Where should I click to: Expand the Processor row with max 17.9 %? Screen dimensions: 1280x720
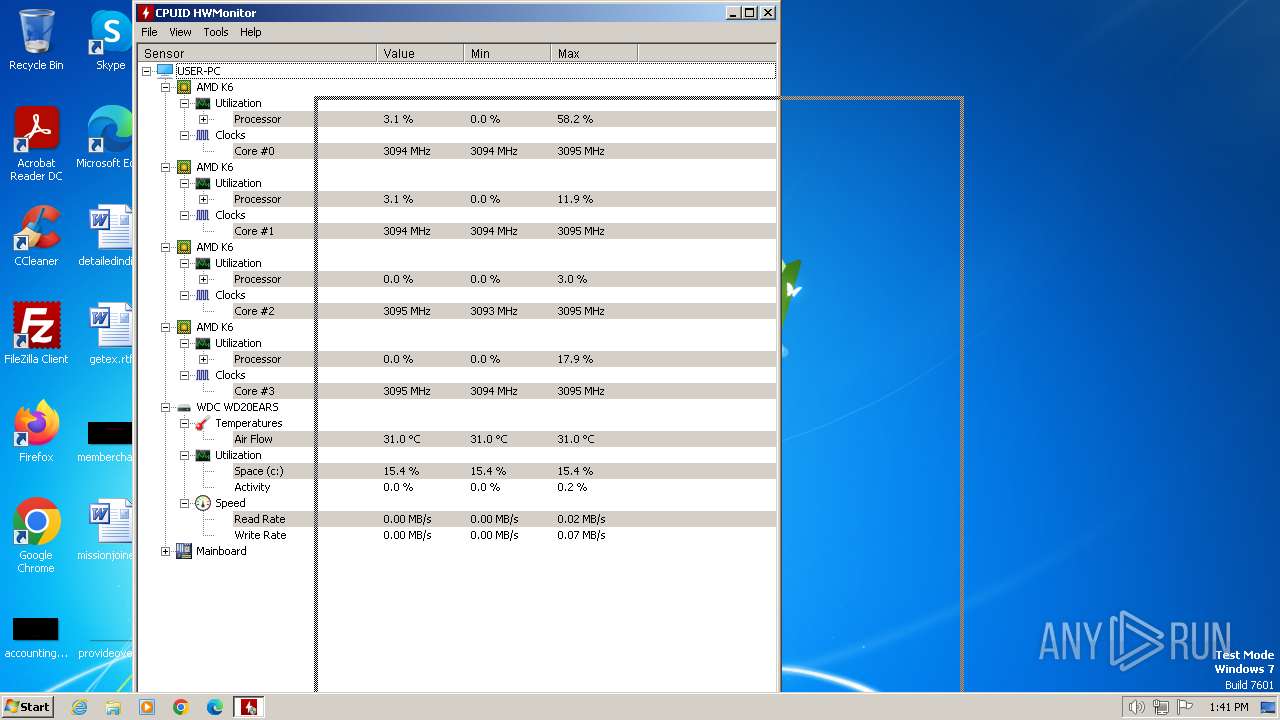tap(203, 359)
